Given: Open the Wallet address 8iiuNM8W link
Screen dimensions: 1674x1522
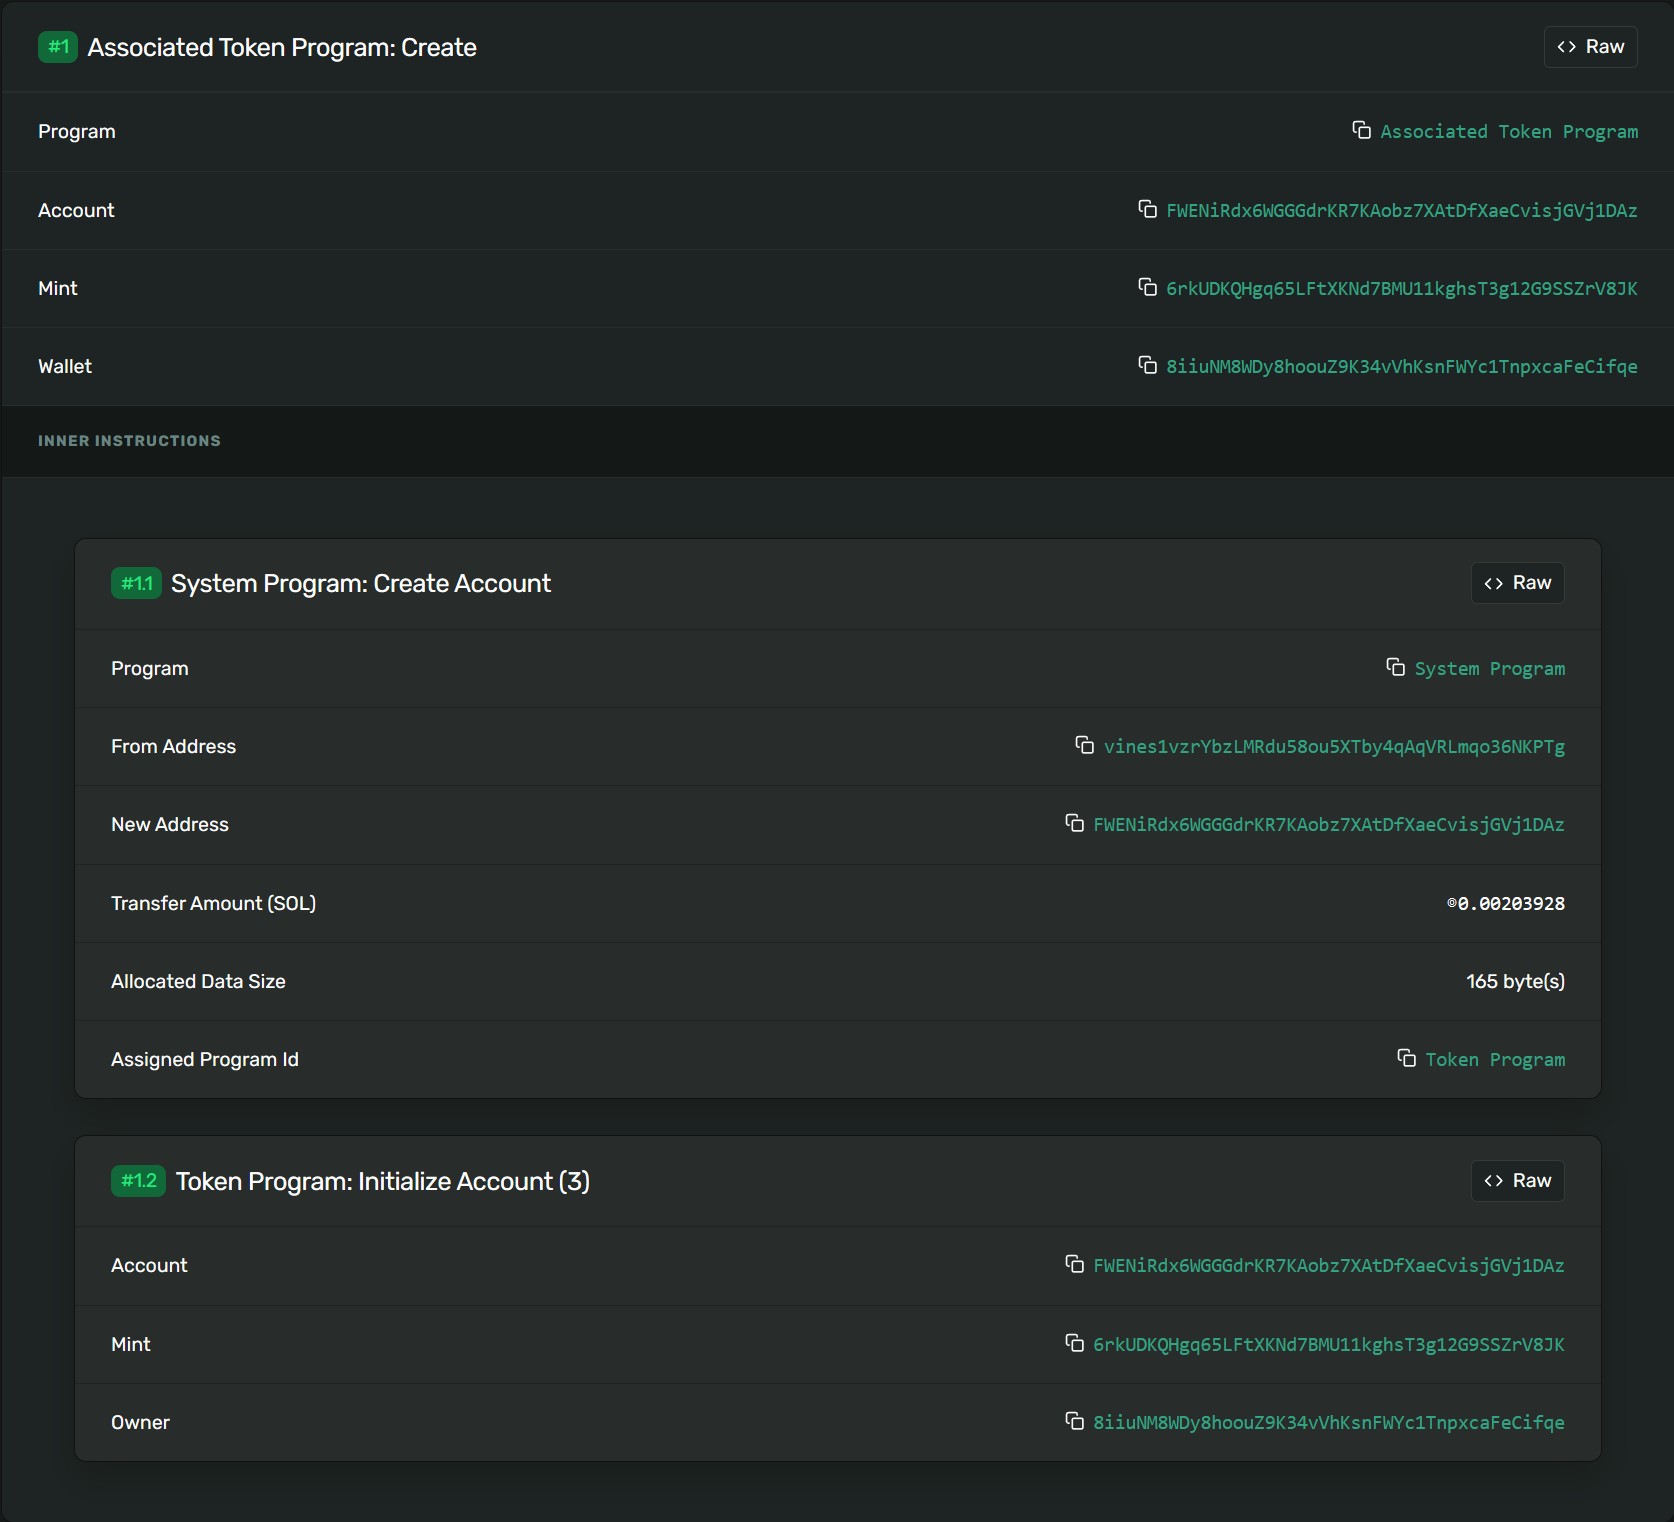Looking at the screenshot, I should (1401, 367).
